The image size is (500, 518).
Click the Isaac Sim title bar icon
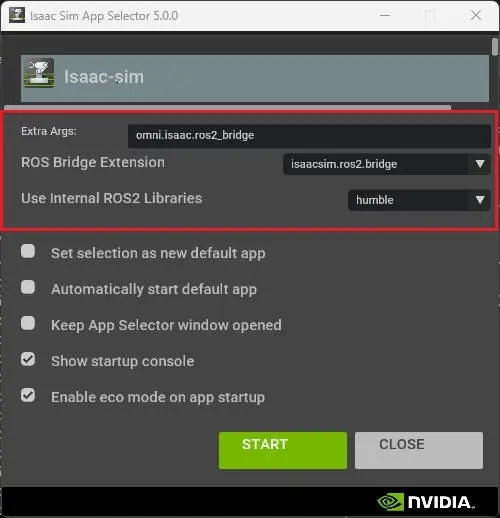coord(17,15)
